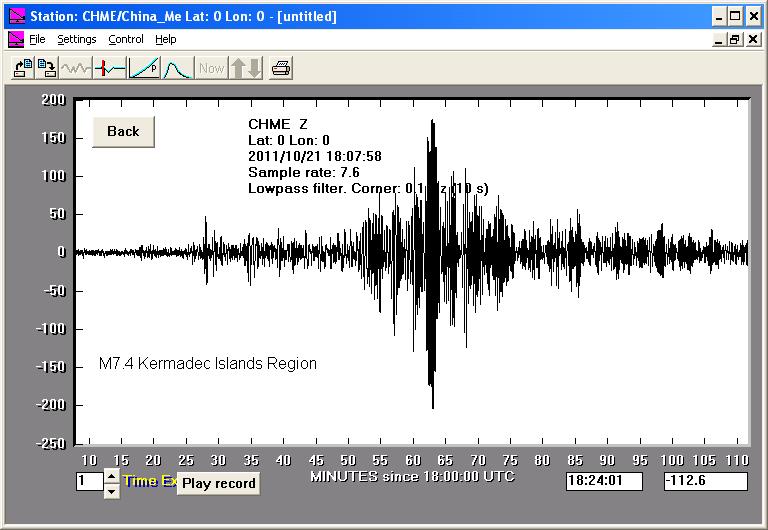This screenshot has height=530, width=768.
Task: Open the Settings menu
Action: [77, 39]
